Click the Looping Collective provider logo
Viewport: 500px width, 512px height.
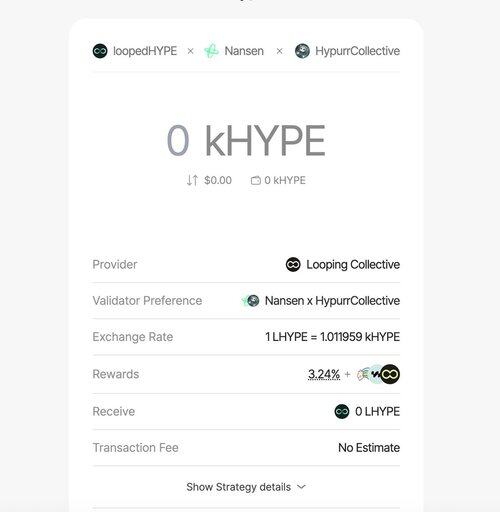[293, 265]
